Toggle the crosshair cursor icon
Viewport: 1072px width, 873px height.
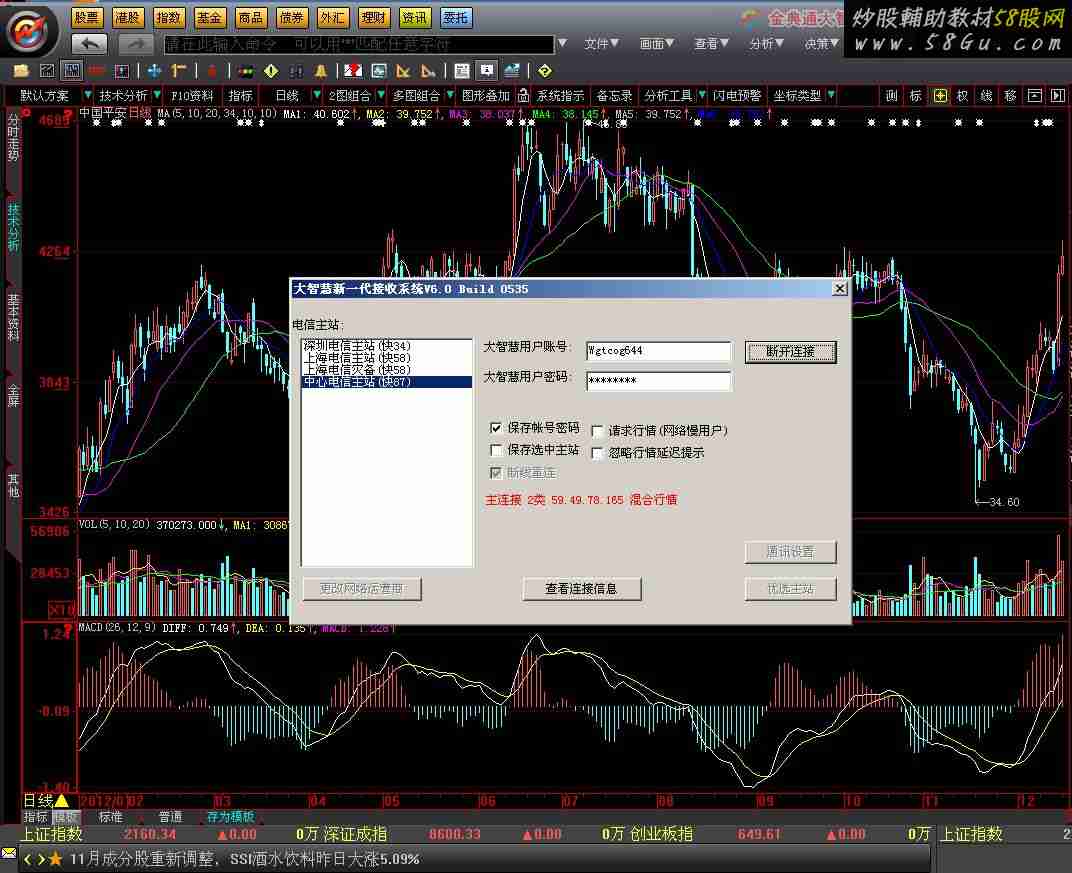(x=941, y=96)
